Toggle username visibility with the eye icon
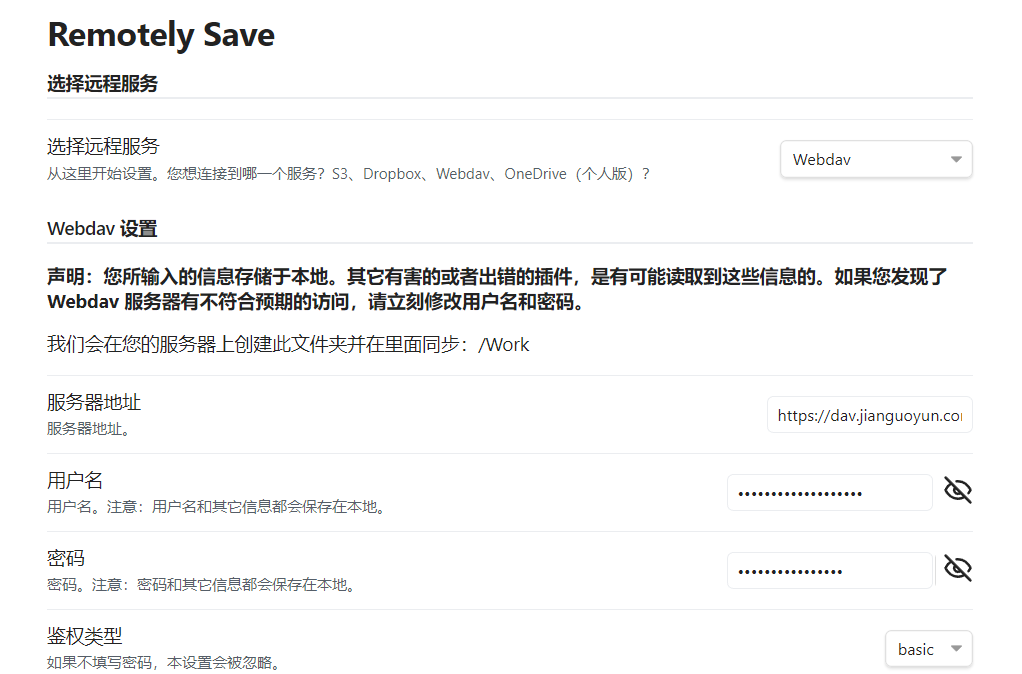 click(x=957, y=490)
